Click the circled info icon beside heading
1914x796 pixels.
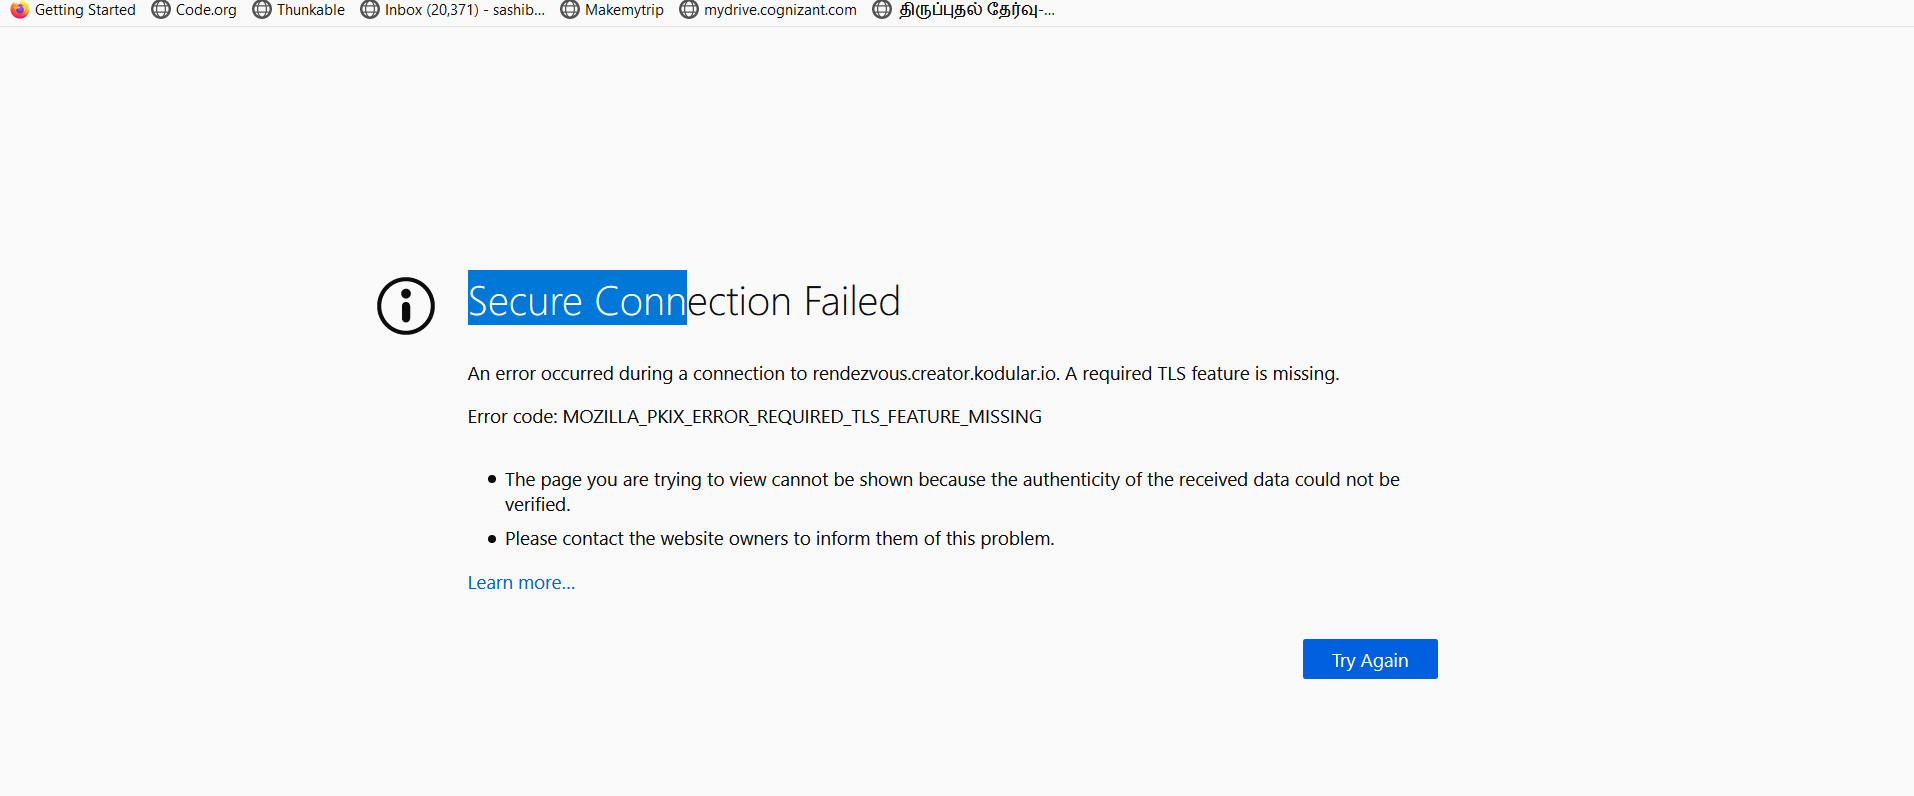click(406, 306)
